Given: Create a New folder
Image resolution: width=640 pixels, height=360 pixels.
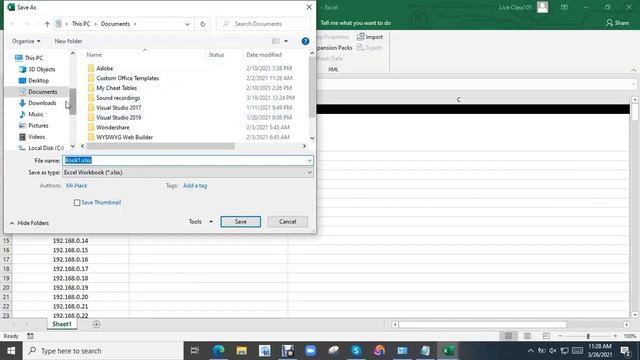Looking at the screenshot, I should coord(68,41).
